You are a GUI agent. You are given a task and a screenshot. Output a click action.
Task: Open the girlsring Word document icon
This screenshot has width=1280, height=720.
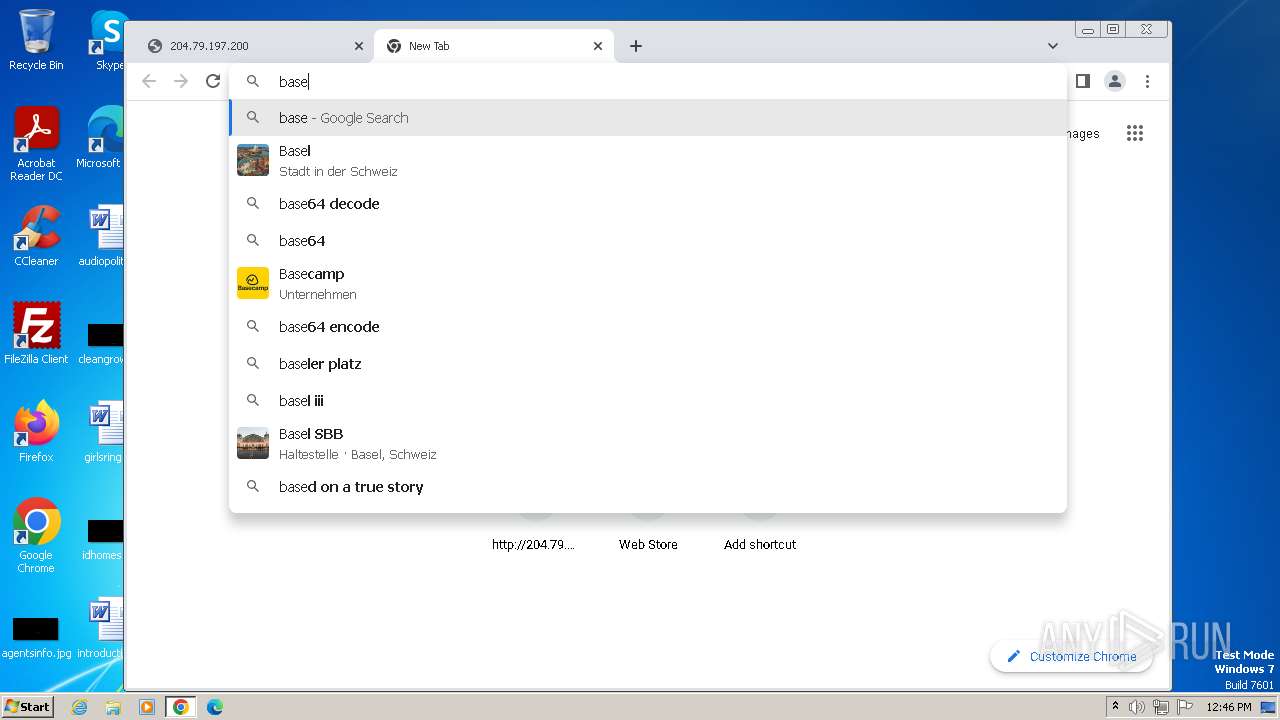[x=104, y=431]
